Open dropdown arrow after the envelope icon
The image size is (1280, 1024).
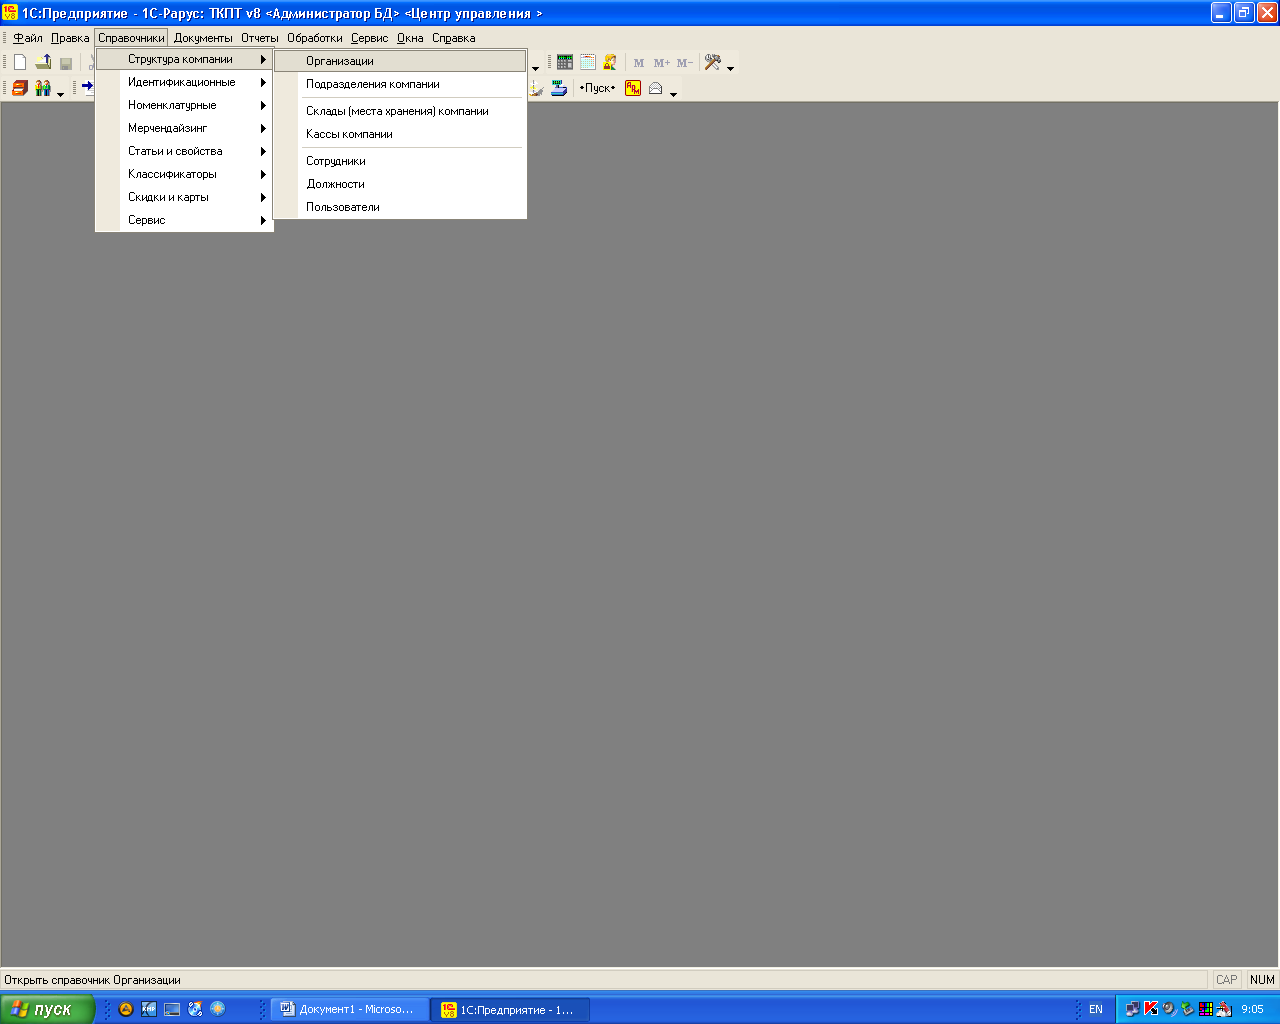[x=673, y=94]
